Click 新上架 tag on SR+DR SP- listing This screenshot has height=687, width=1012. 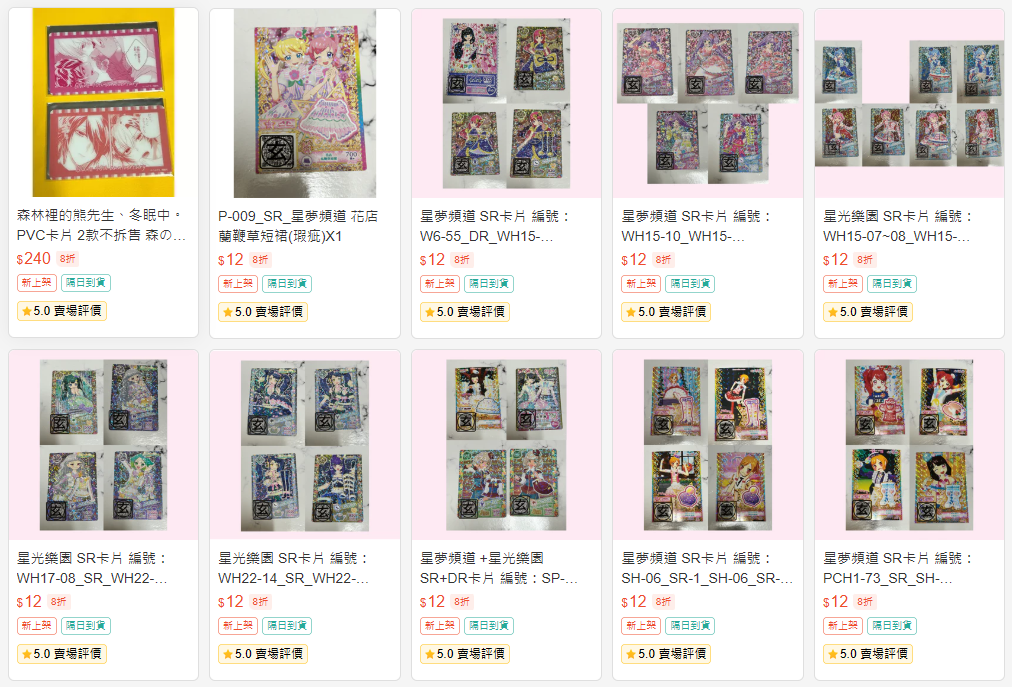tap(440, 626)
